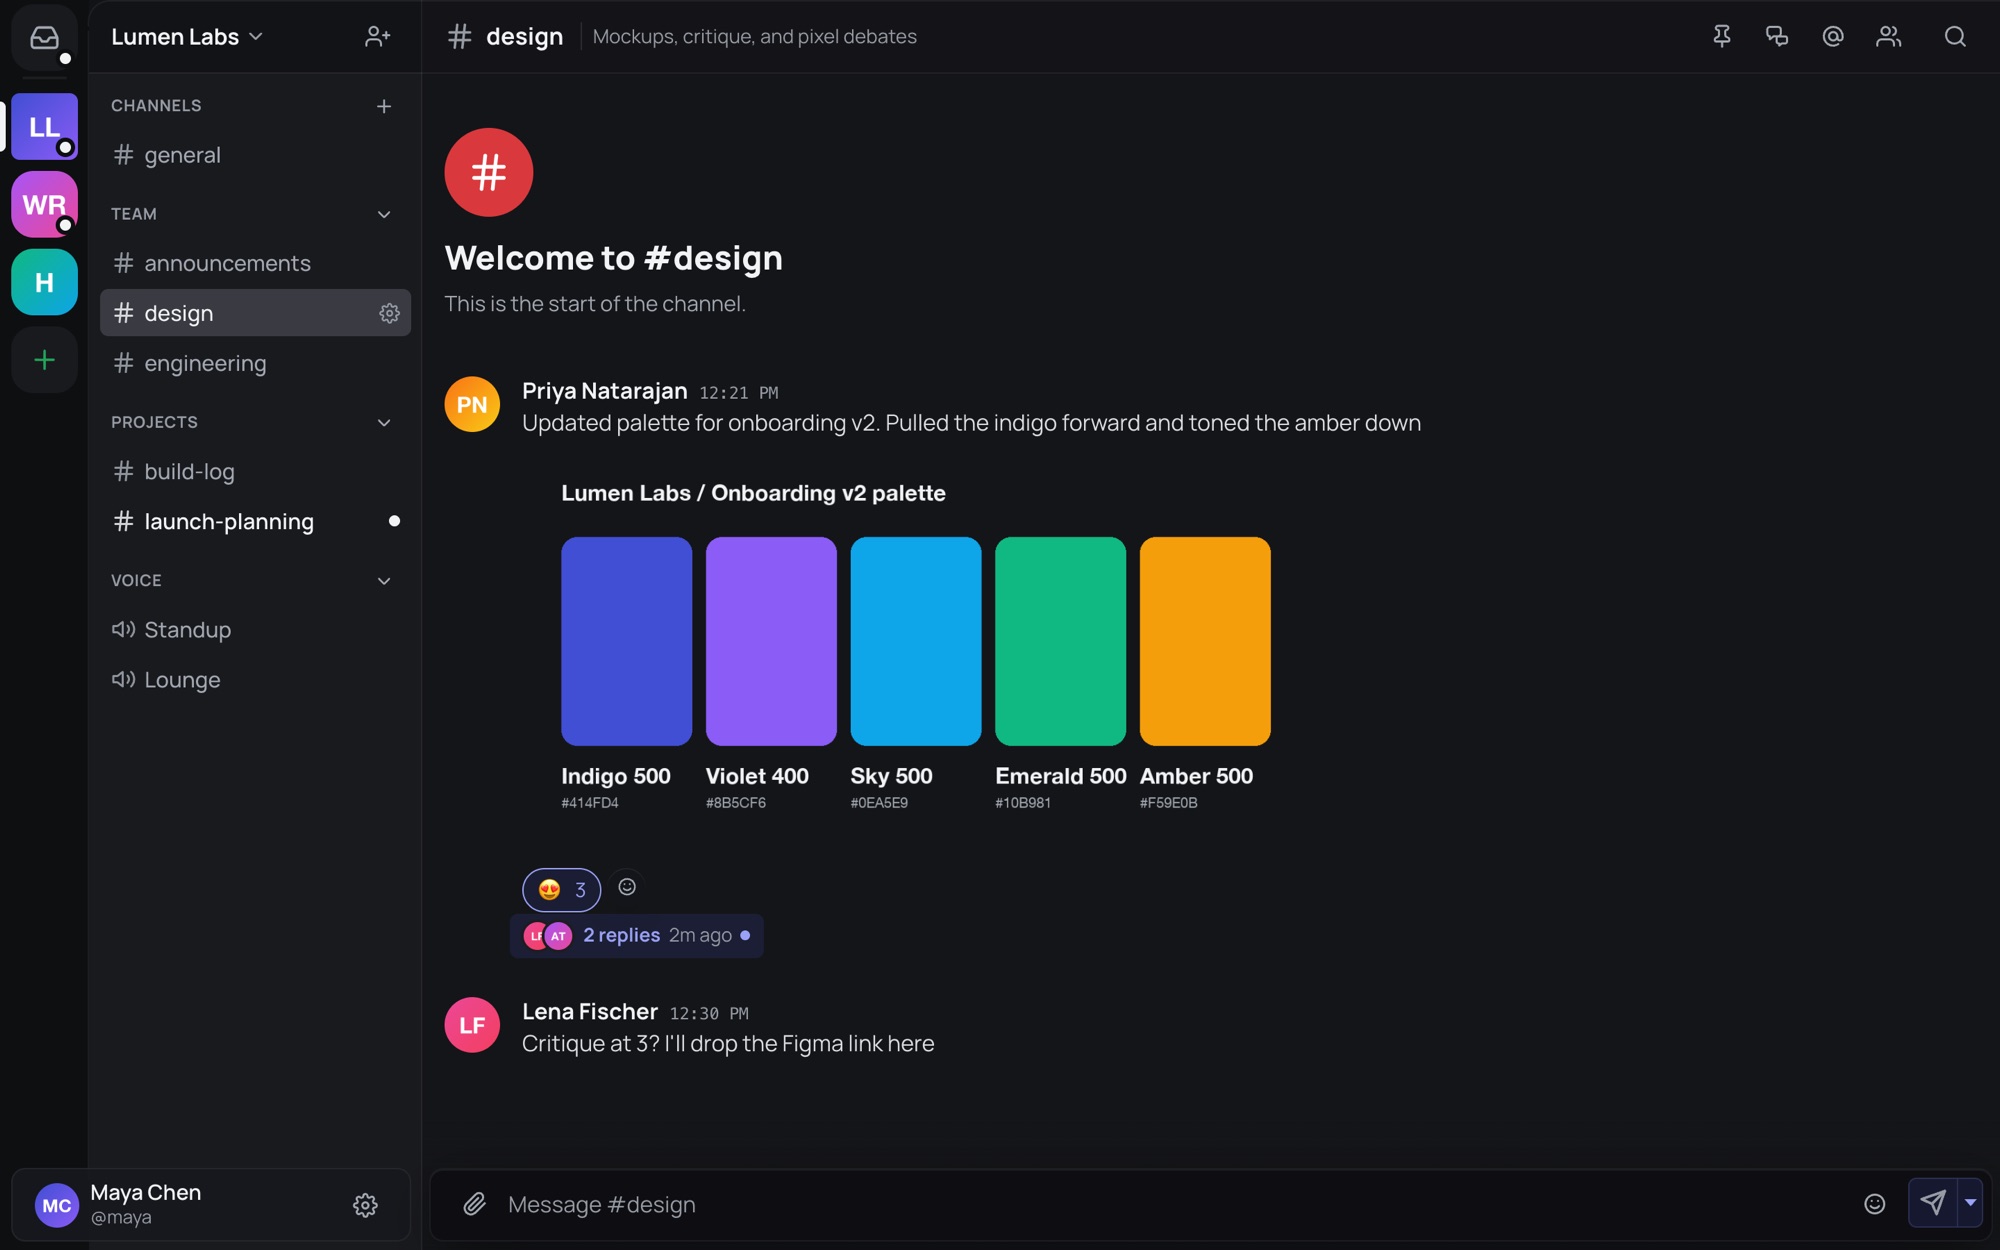Select the Amber 500 swatch
The width and height of the screenshot is (2000, 1250).
point(1205,641)
